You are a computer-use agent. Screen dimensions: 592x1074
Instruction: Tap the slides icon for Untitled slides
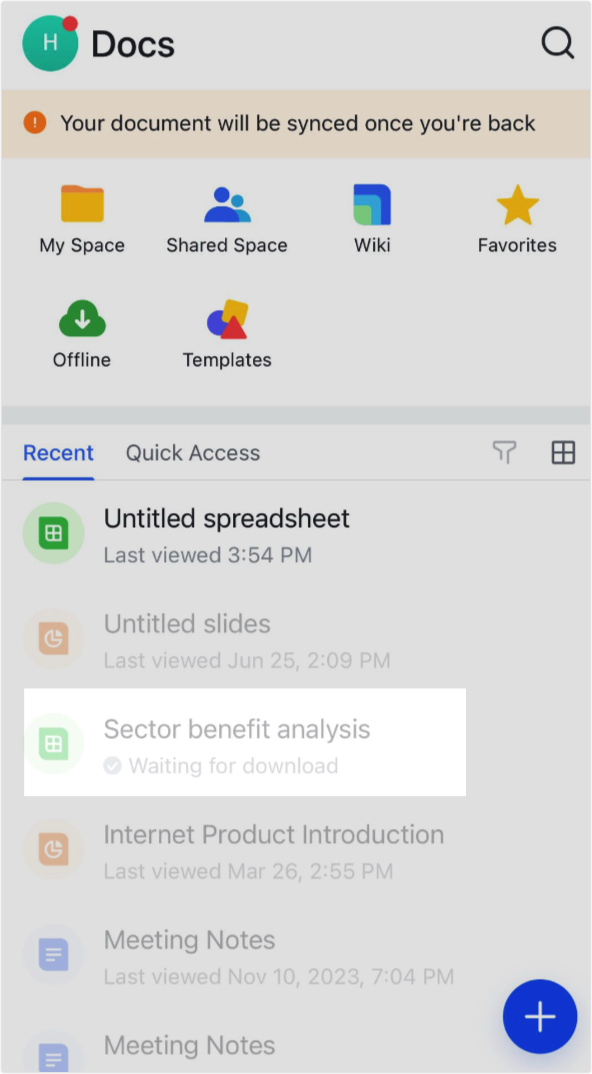pos(53,638)
